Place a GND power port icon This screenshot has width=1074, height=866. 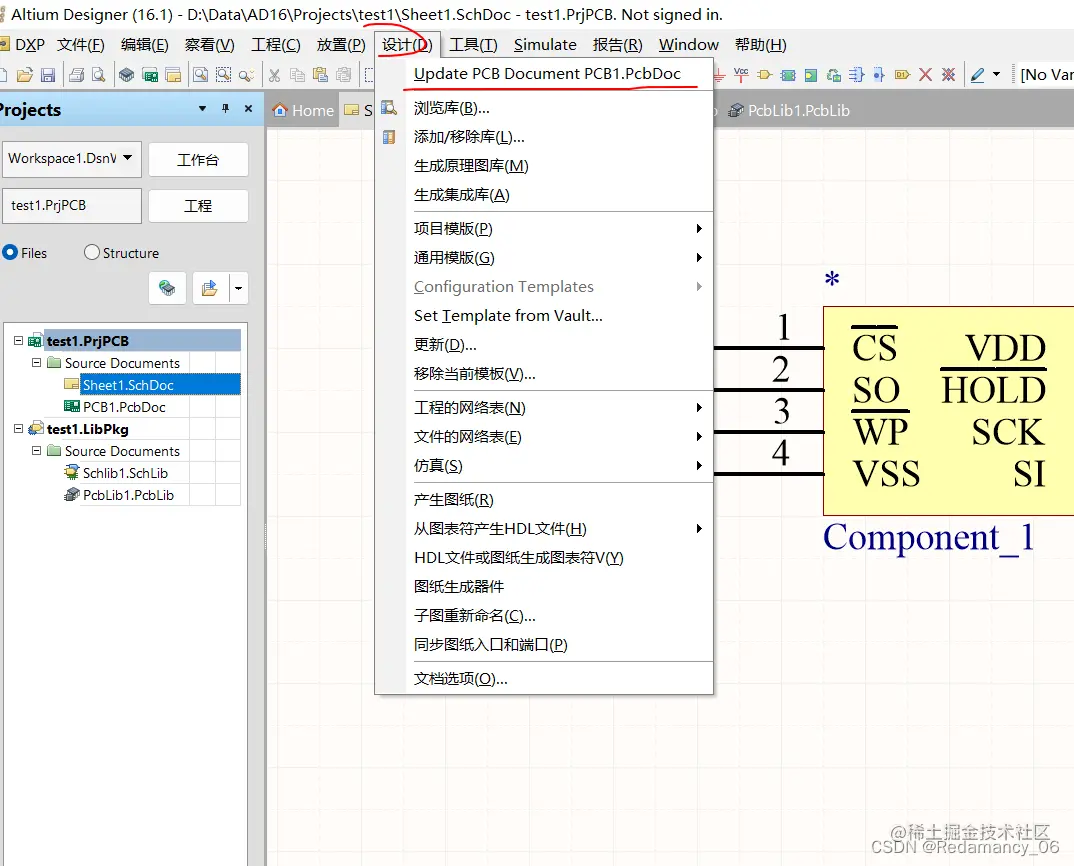[x=719, y=75]
